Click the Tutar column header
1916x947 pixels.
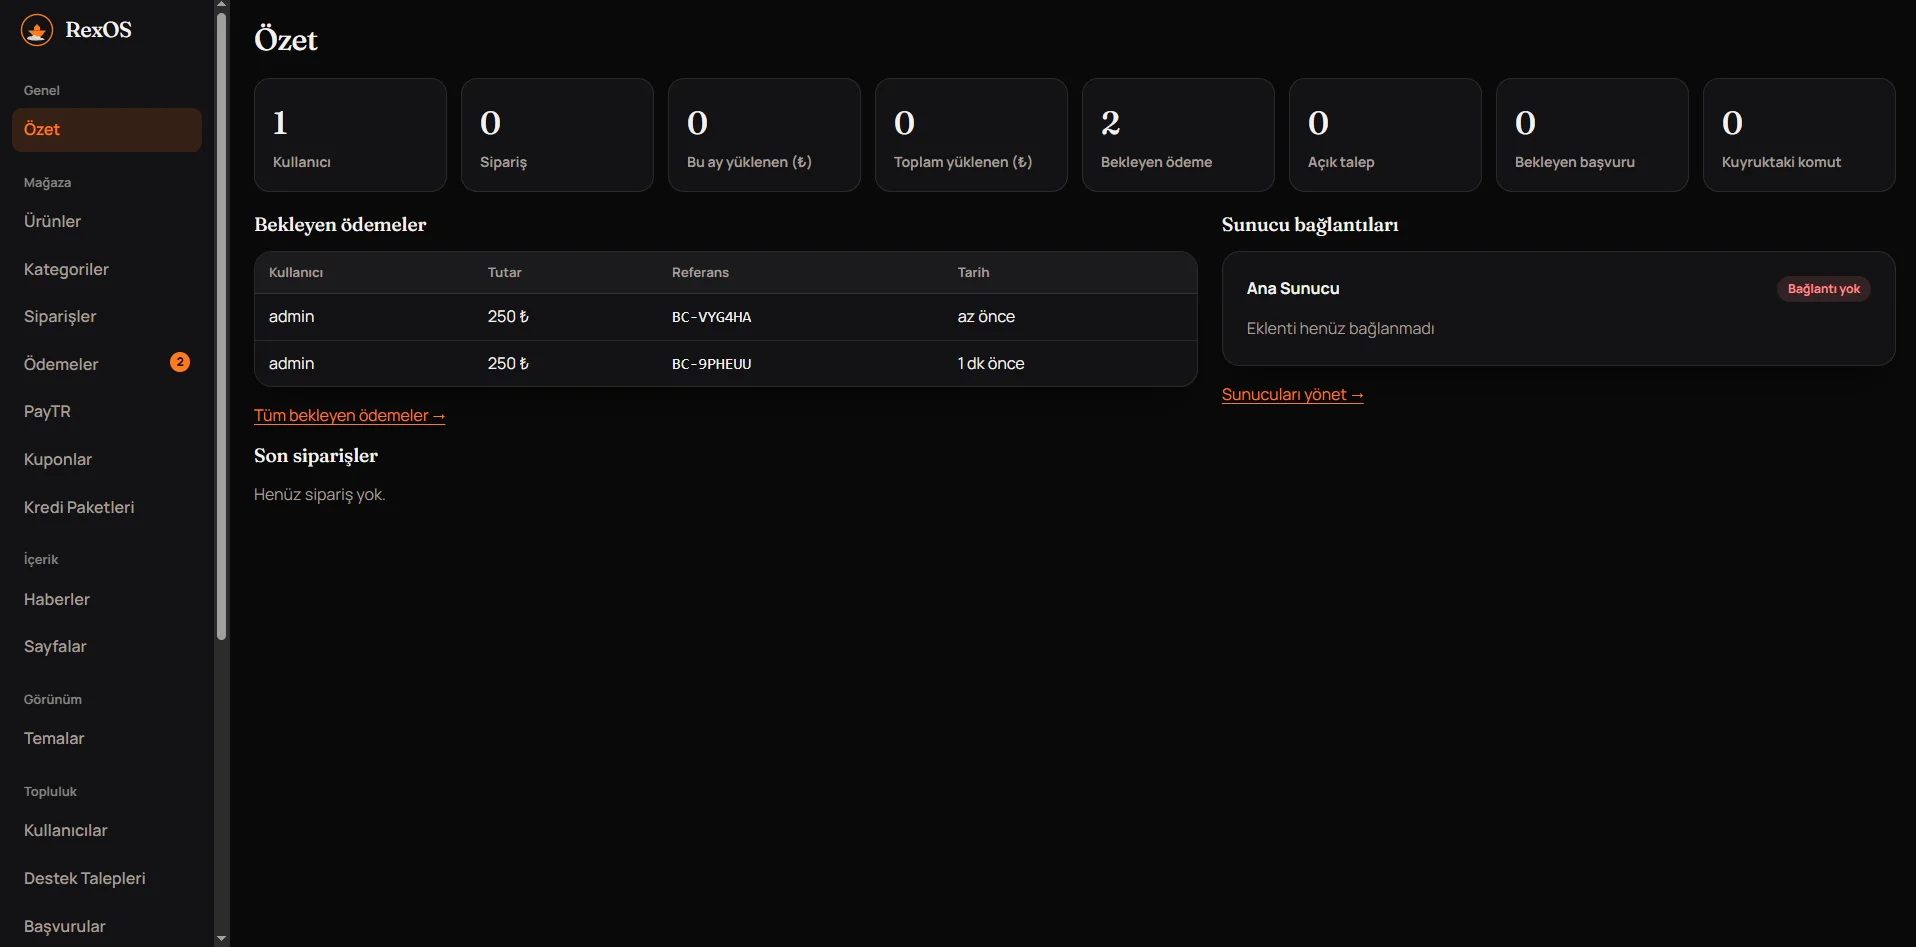point(504,272)
